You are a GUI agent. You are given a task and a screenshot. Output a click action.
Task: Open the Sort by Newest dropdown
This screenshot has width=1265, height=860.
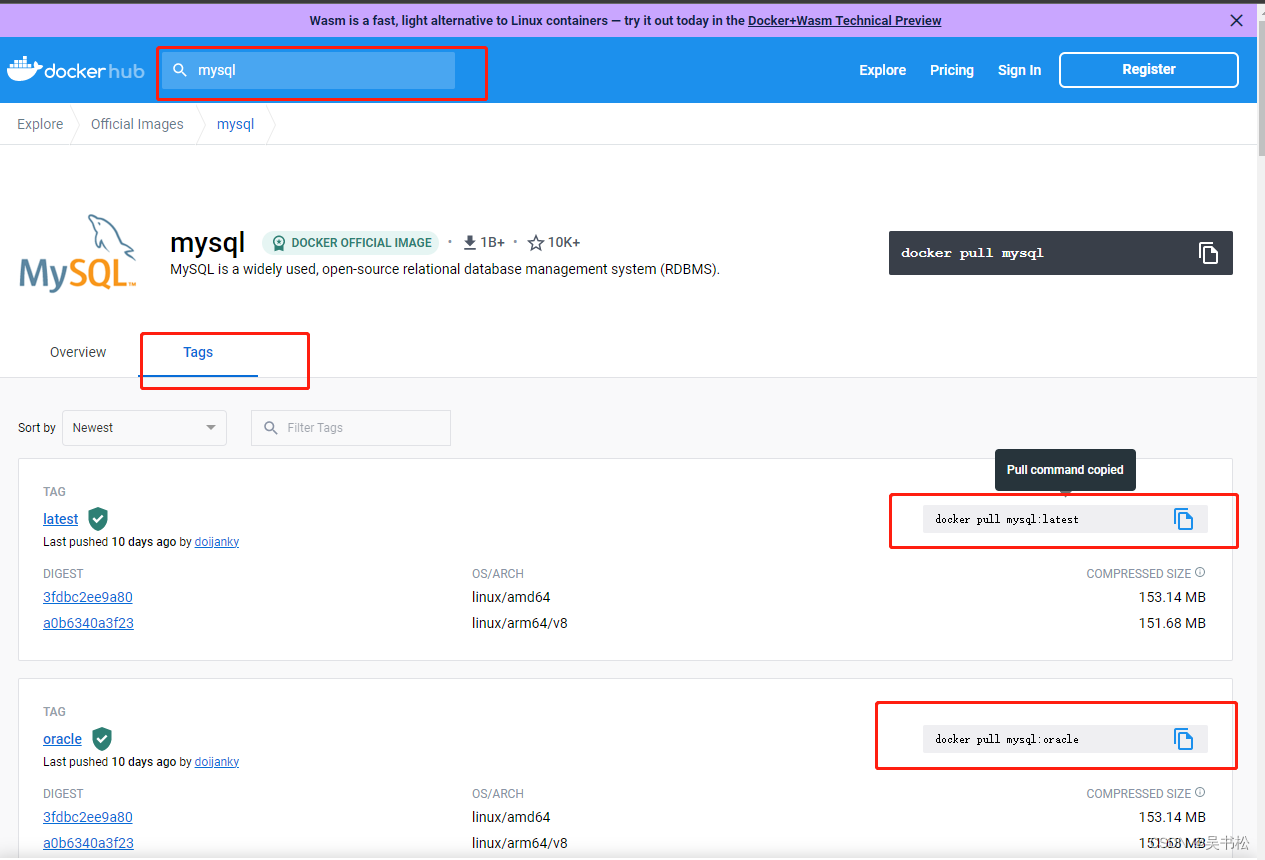click(x=144, y=428)
